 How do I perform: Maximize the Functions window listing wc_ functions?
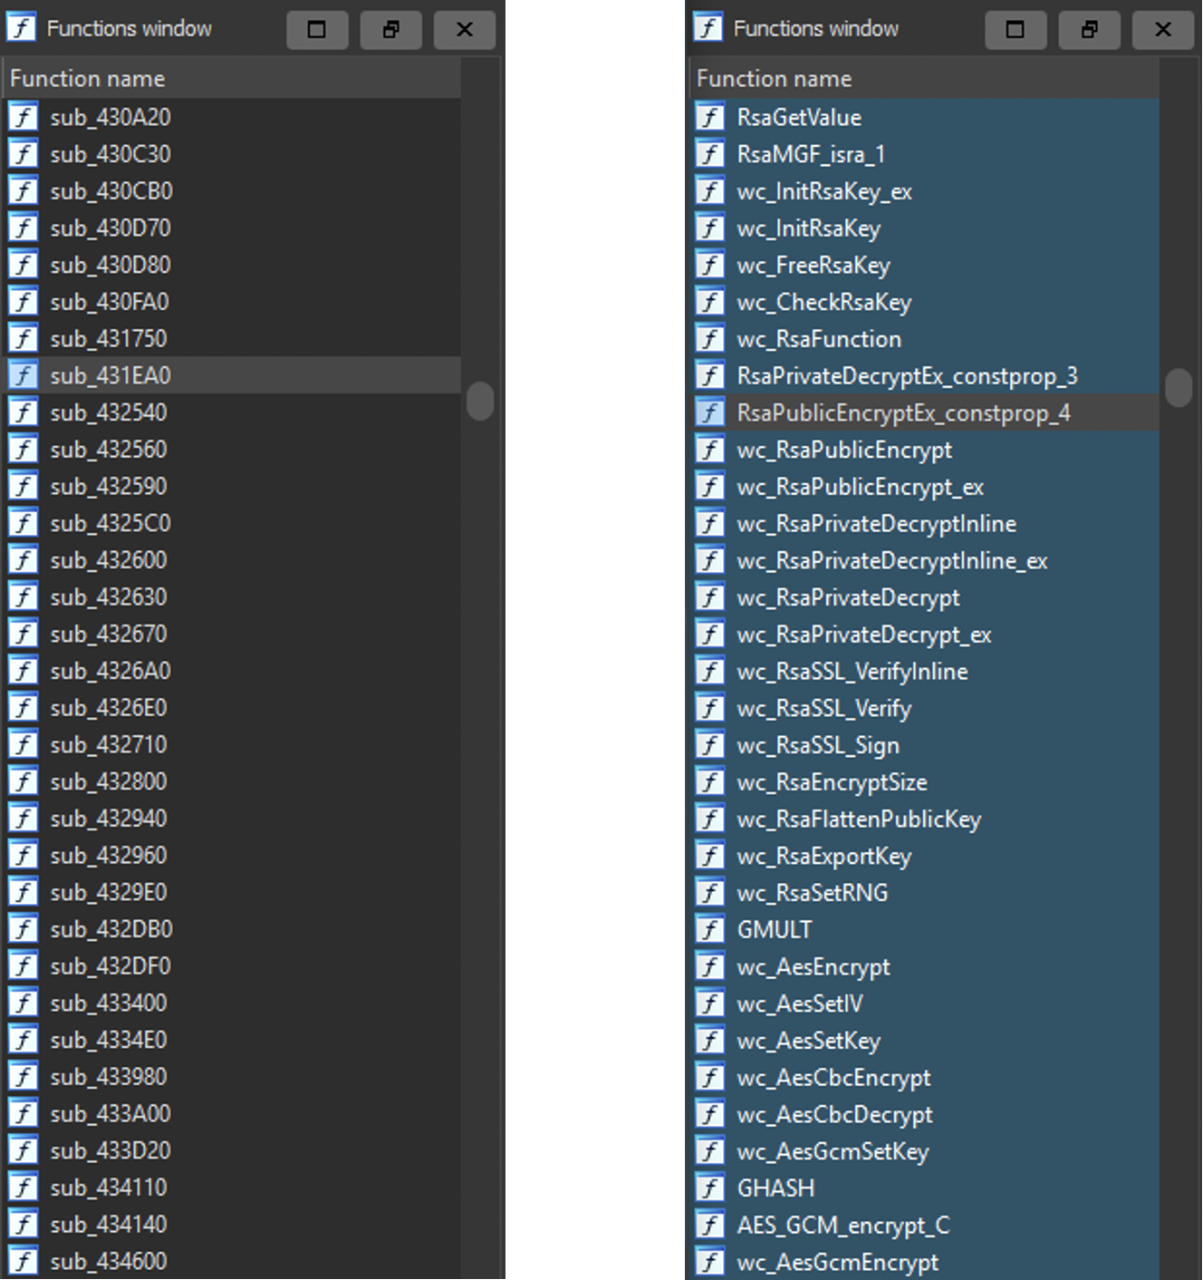1015,29
